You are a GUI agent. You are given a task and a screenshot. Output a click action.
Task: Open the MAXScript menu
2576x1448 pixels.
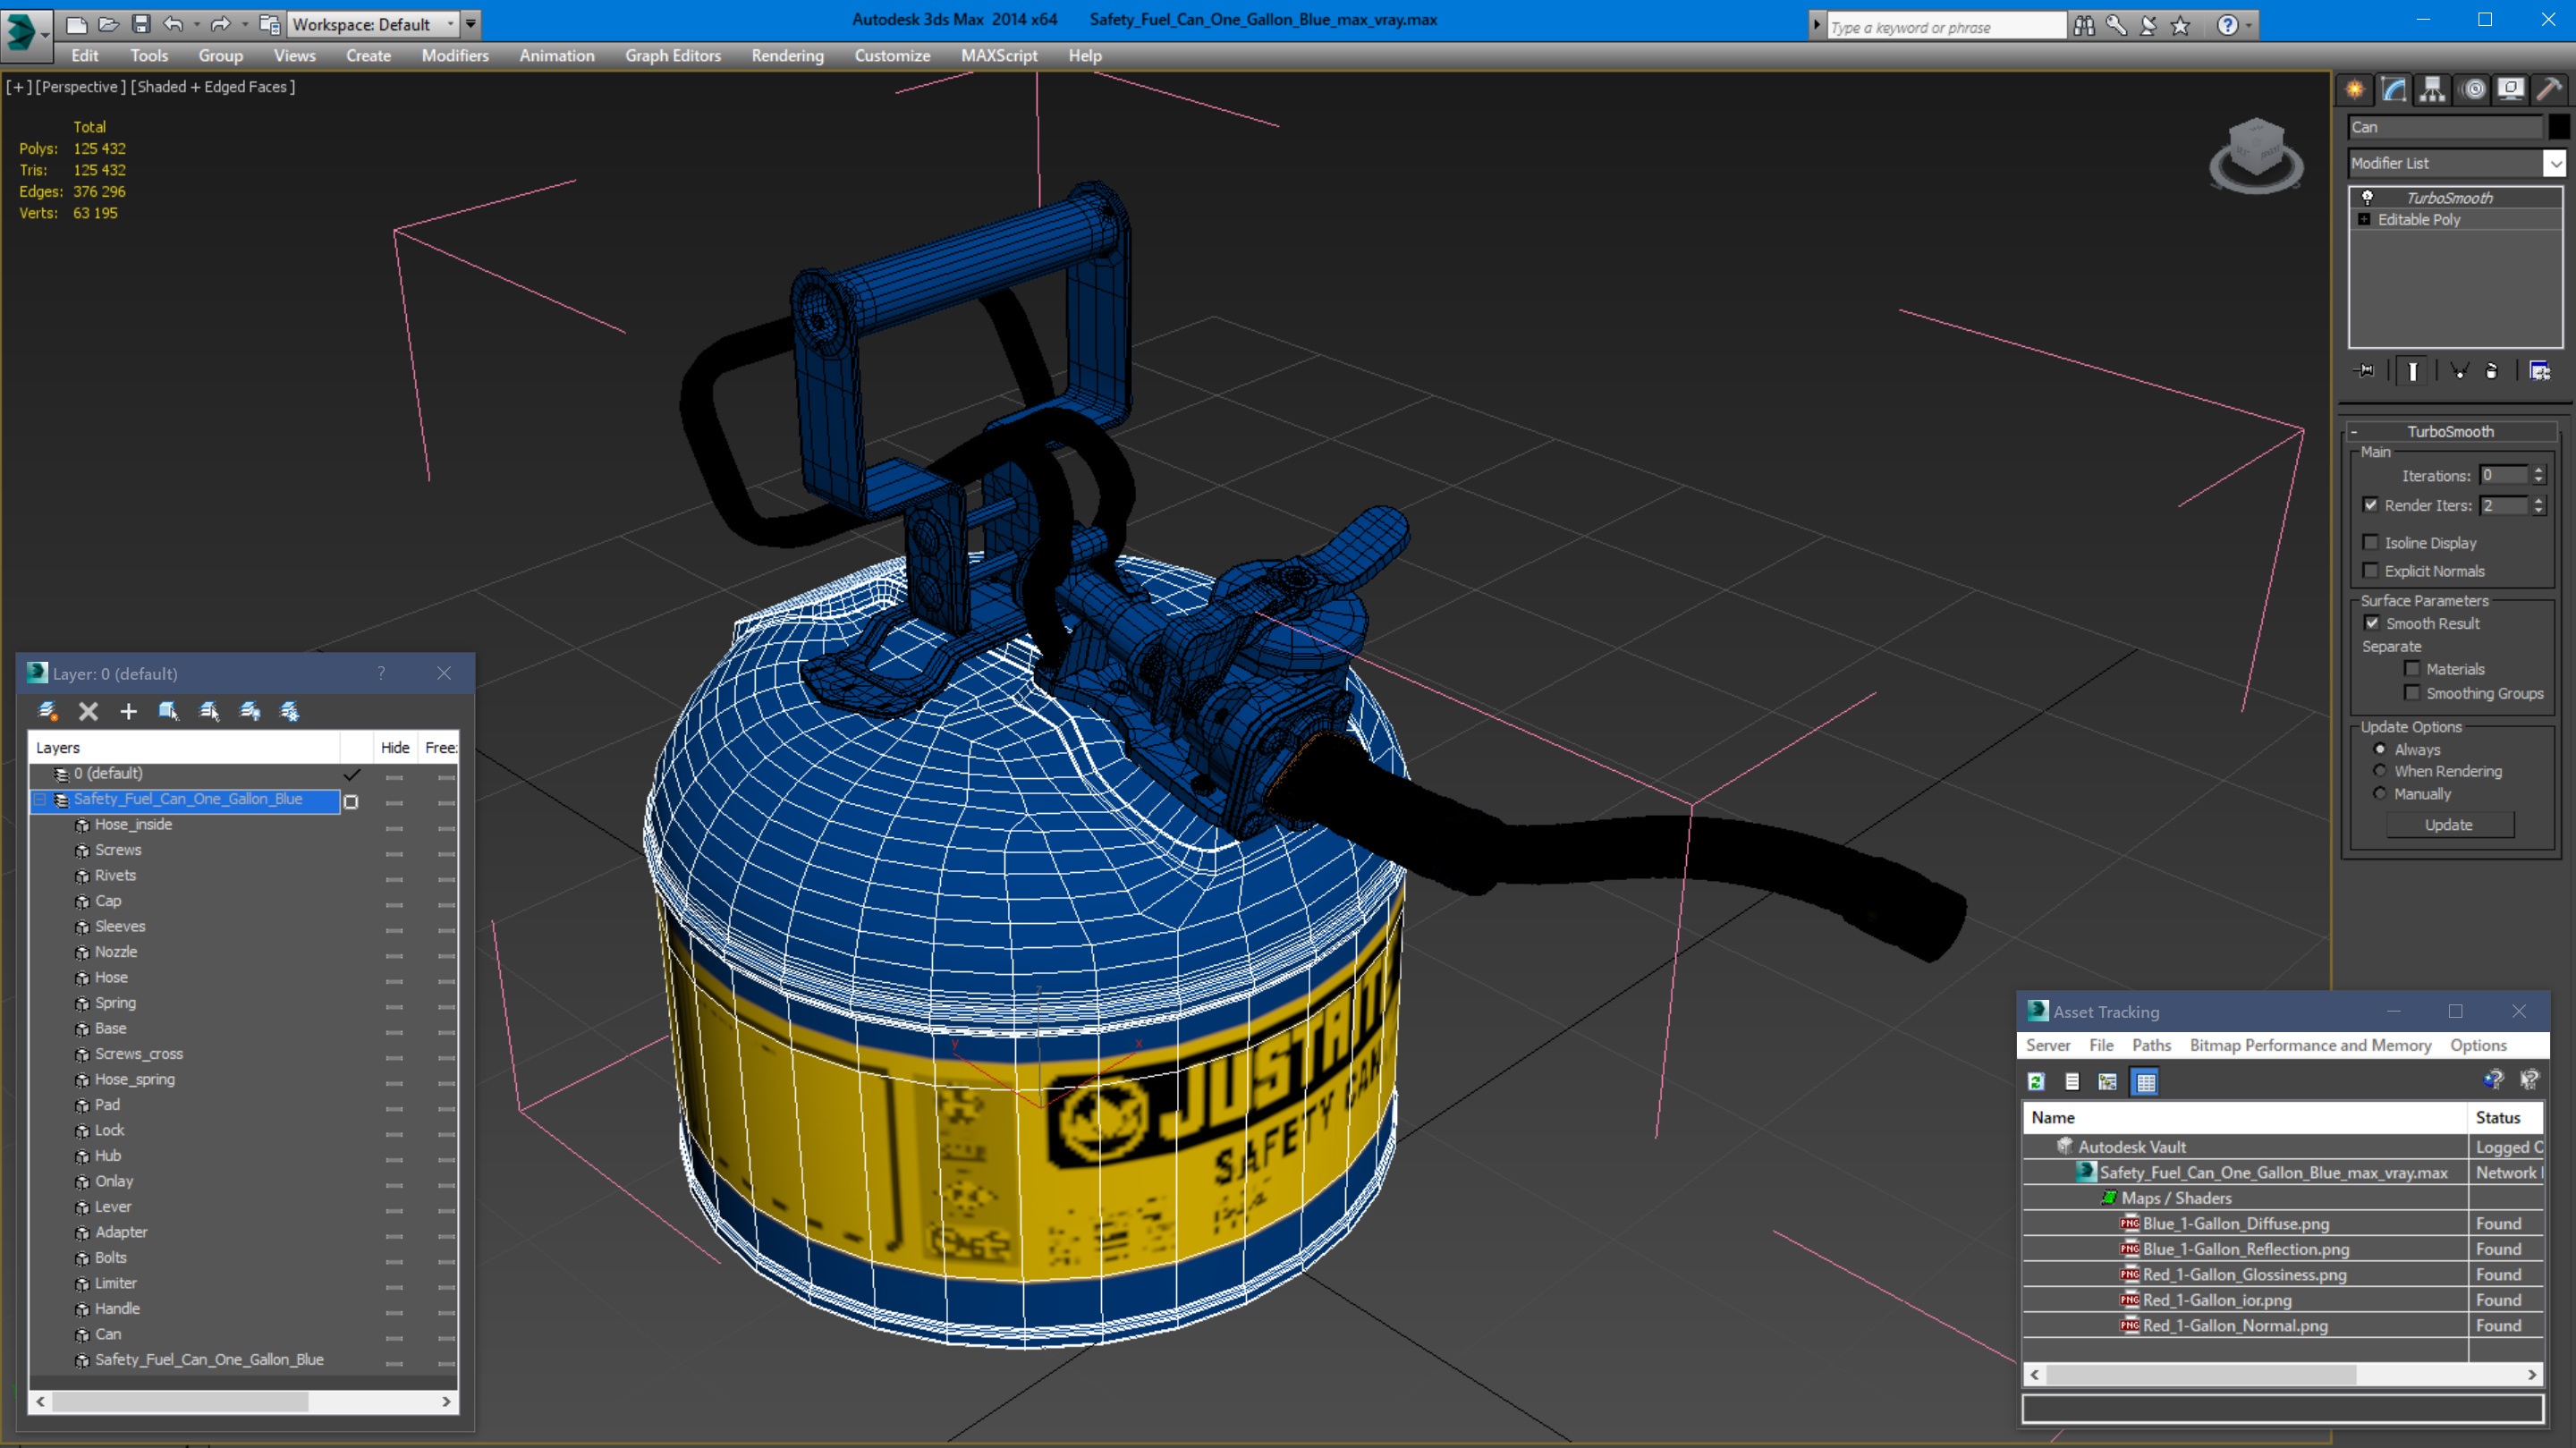pos(998,56)
